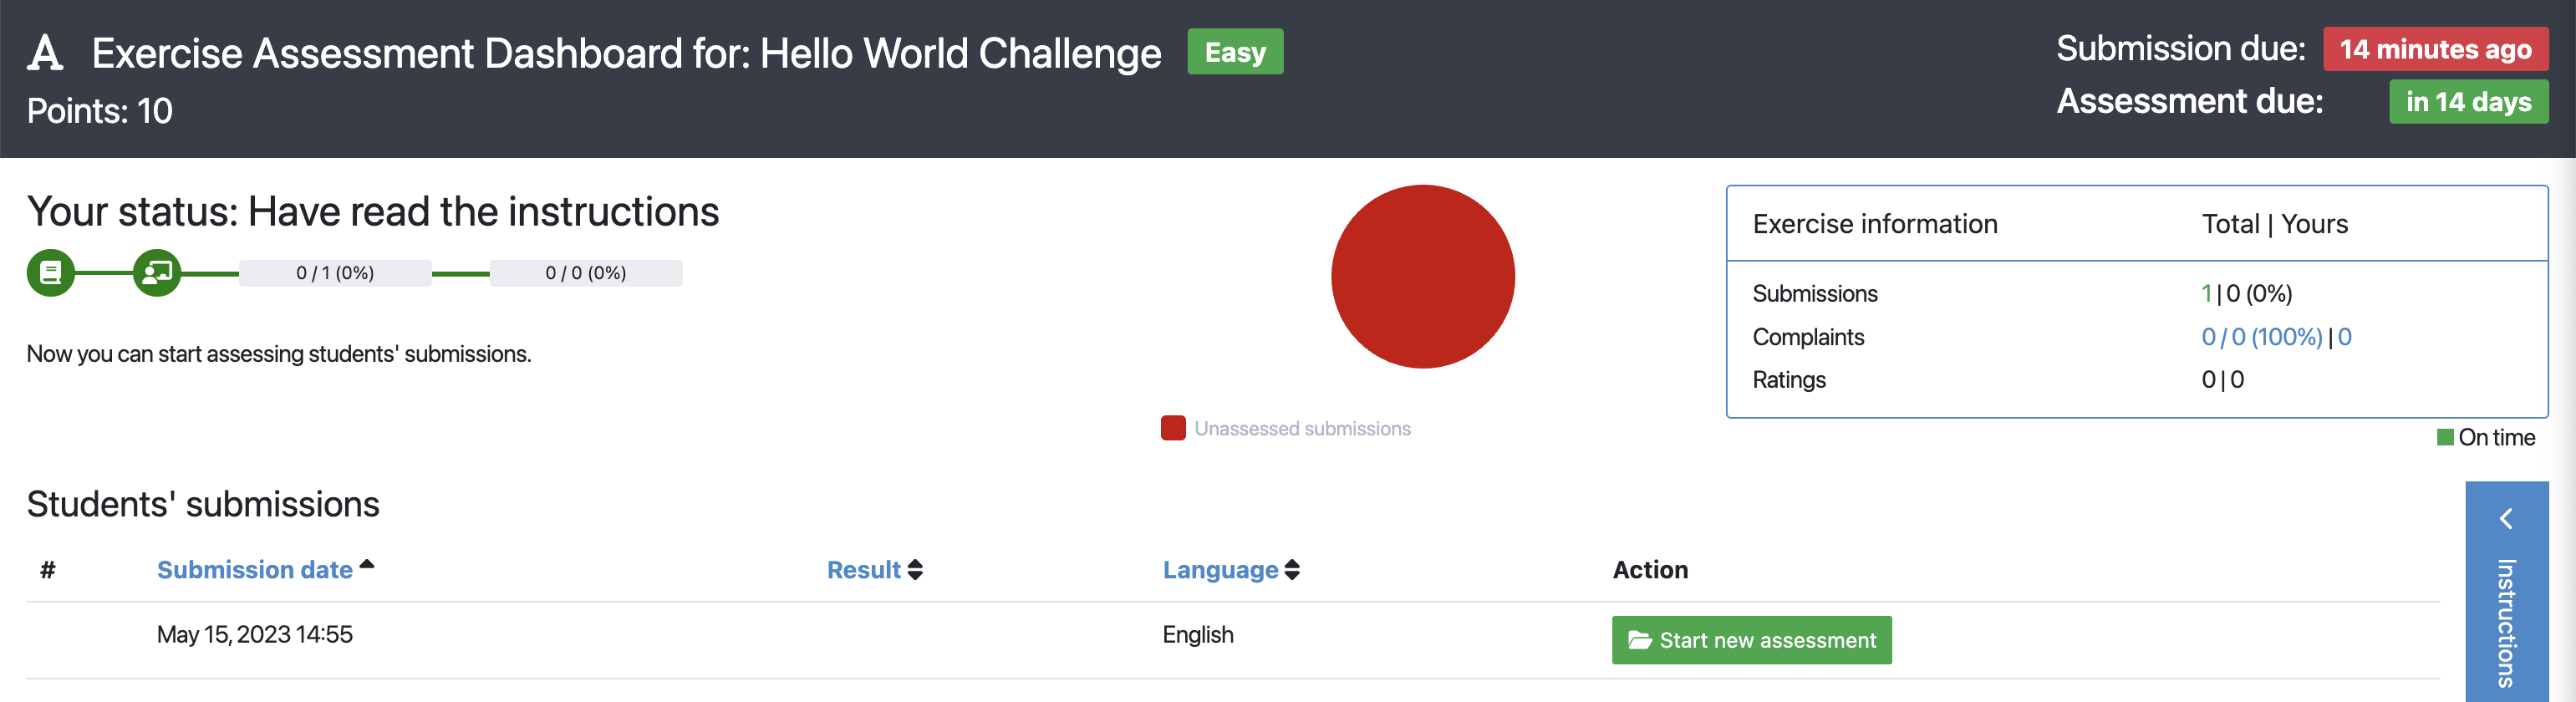Start new assessment for the submission
The width and height of the screenshot is (2576, 702).
coord(1751,640)
